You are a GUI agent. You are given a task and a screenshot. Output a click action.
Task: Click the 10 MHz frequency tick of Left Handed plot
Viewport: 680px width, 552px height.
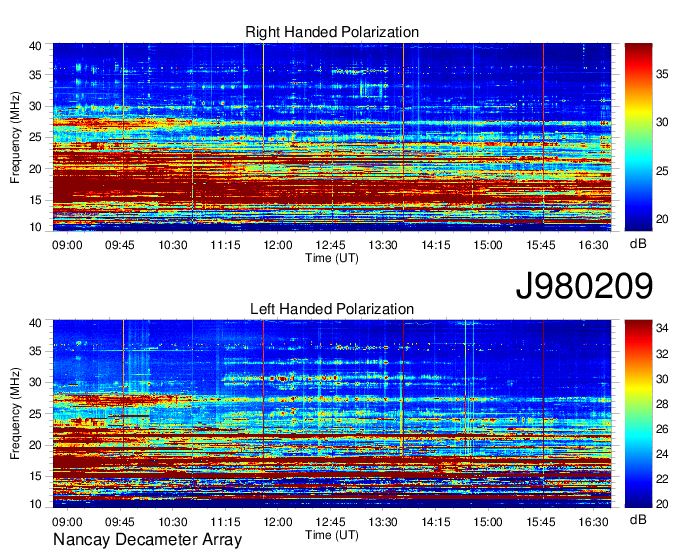36,504
